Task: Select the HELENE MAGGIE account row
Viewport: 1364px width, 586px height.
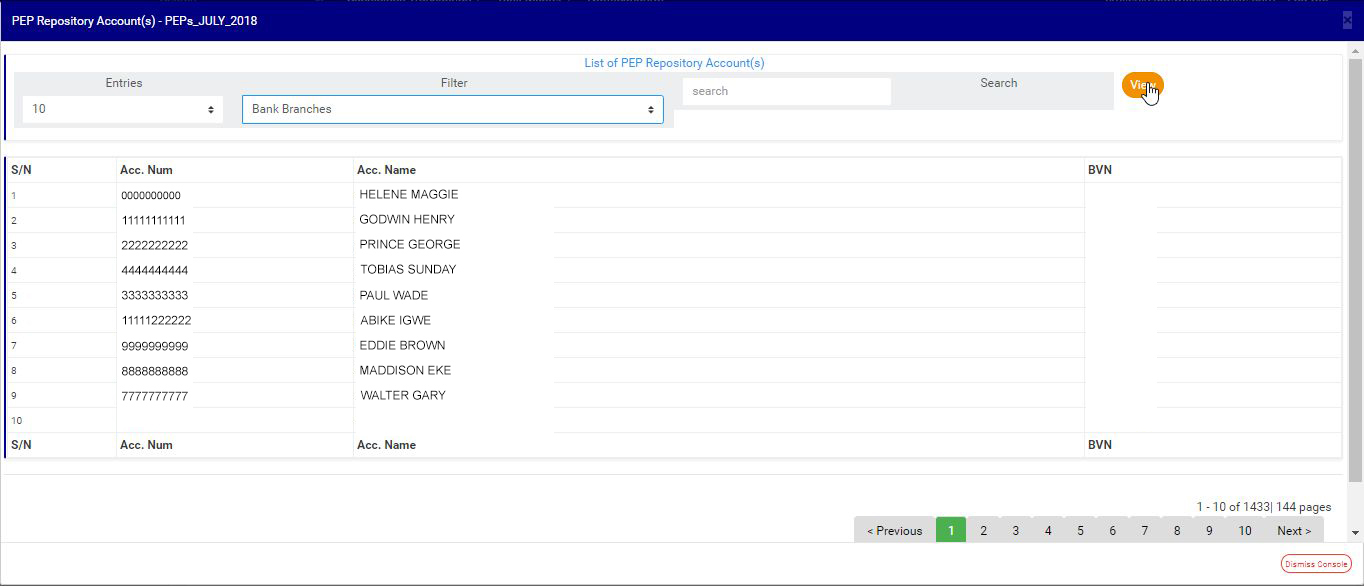Action: click(x=408, y=195)
